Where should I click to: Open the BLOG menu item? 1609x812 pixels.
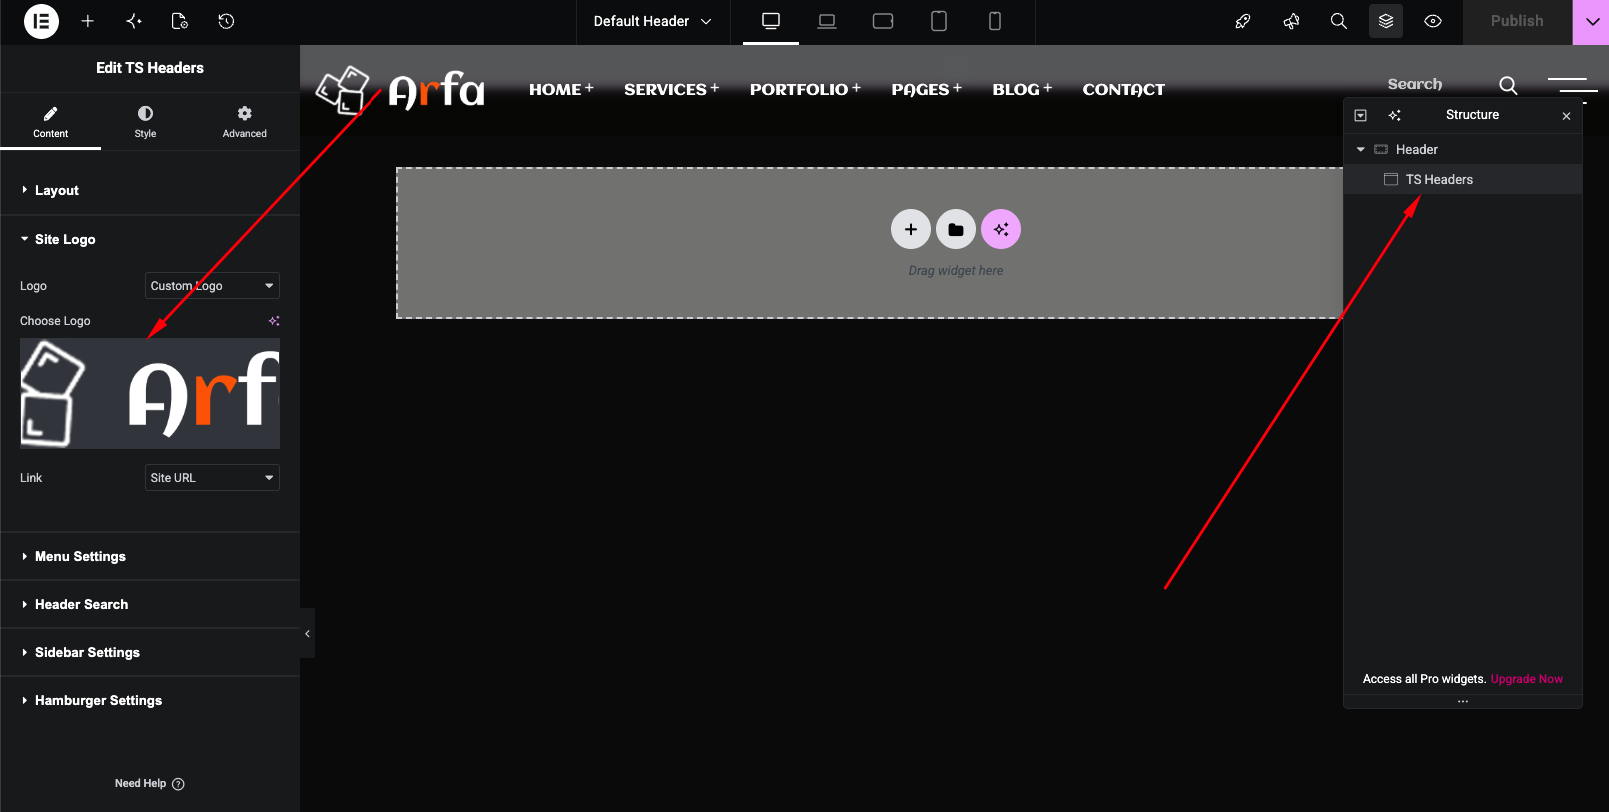1022,89
